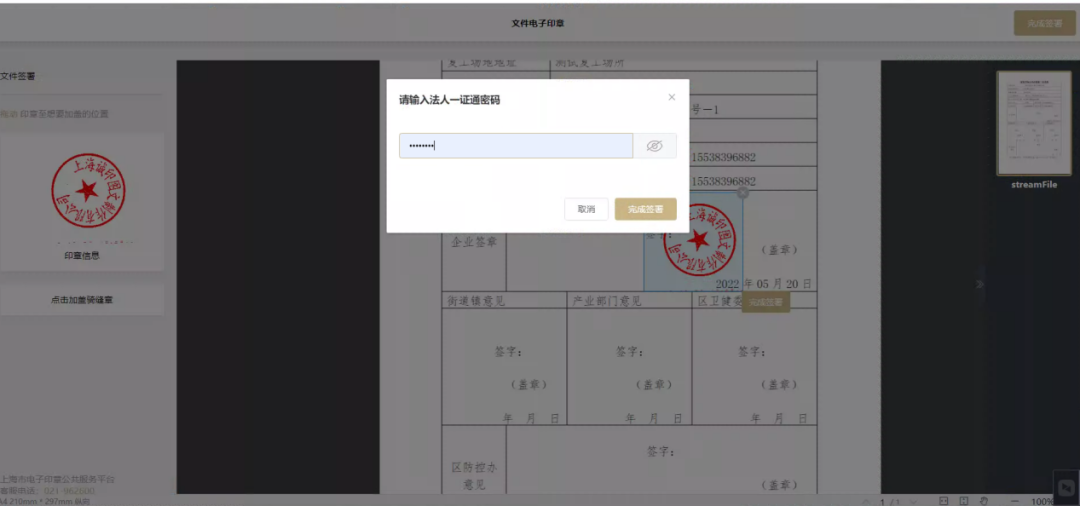Confirm signing with dialog 完成签署 button
Screen dimensions: 1080x506
[x=645, y=209]
